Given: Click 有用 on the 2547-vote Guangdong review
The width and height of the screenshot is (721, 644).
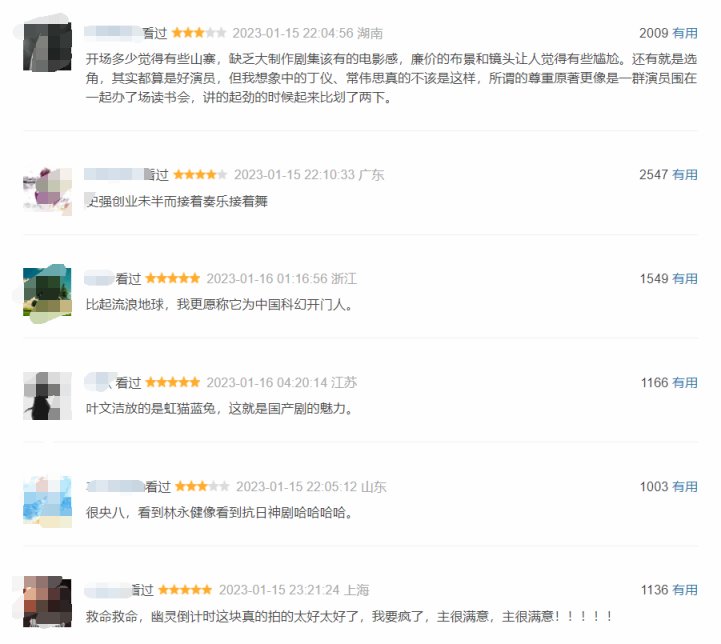Looking at the screenshot, I should pos(685,174).
